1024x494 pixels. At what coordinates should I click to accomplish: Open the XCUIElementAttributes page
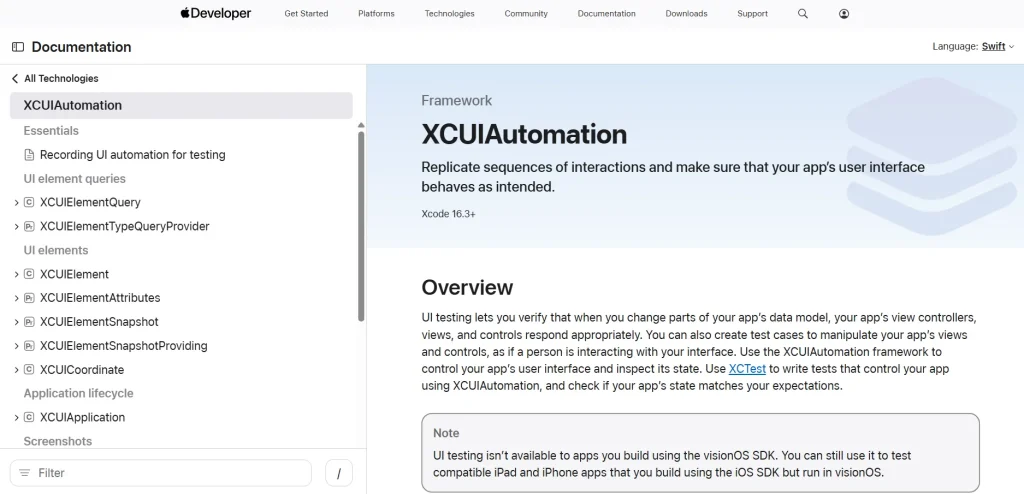100,298
